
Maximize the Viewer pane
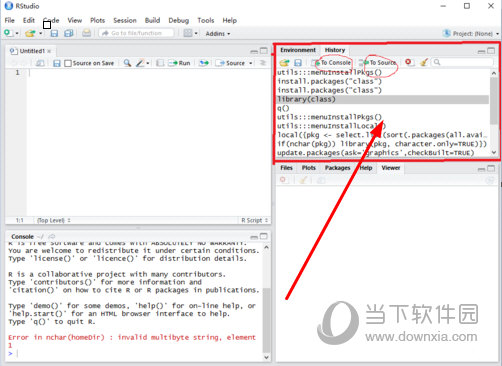(x=491, y=168)
